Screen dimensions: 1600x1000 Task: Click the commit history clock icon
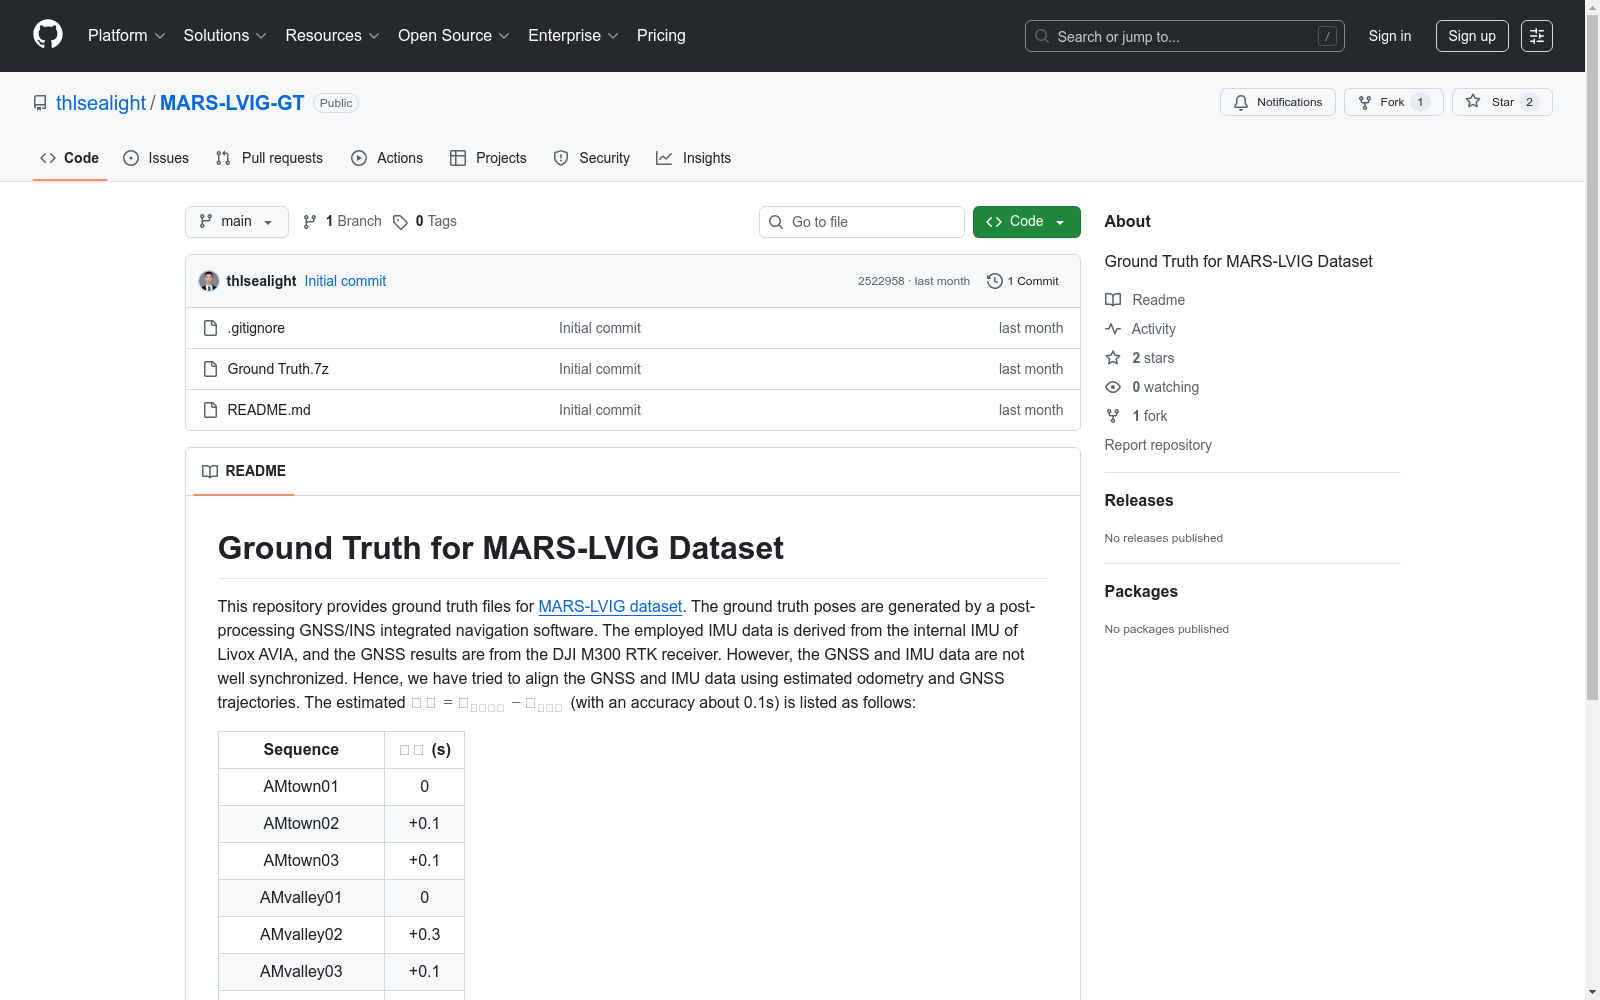click(994, 281)
